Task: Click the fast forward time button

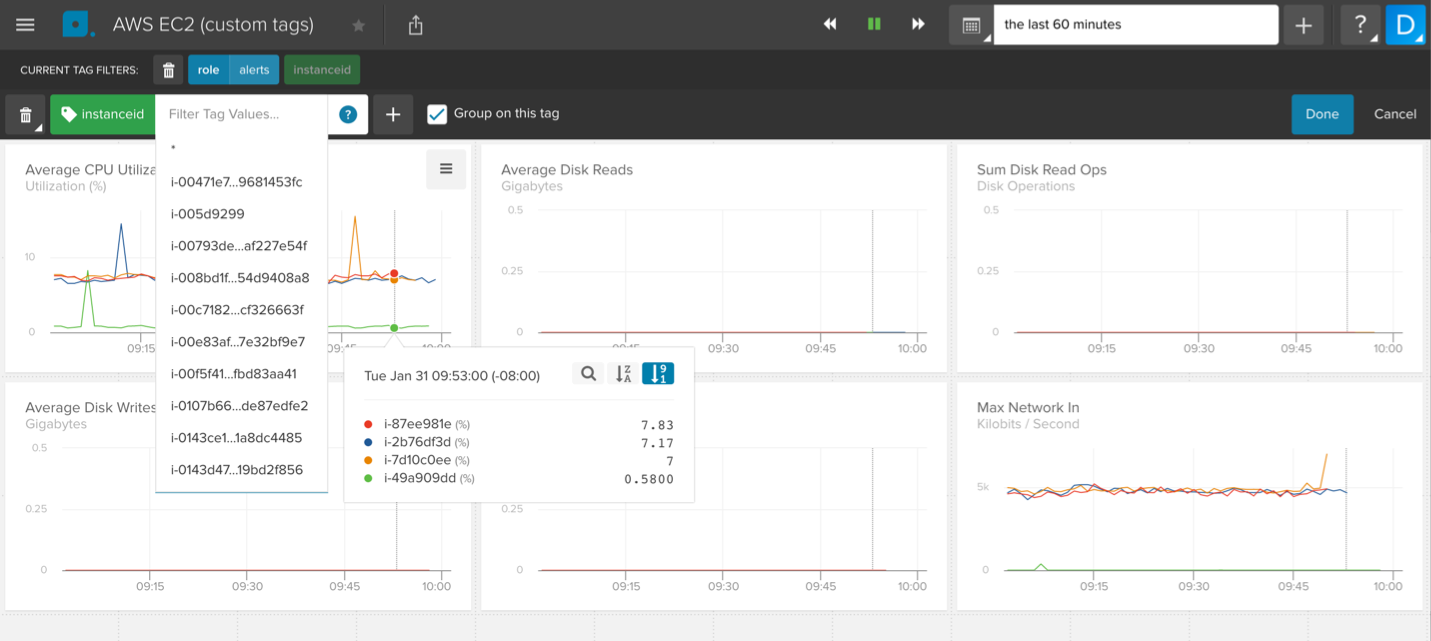Action: coord(918,25)
